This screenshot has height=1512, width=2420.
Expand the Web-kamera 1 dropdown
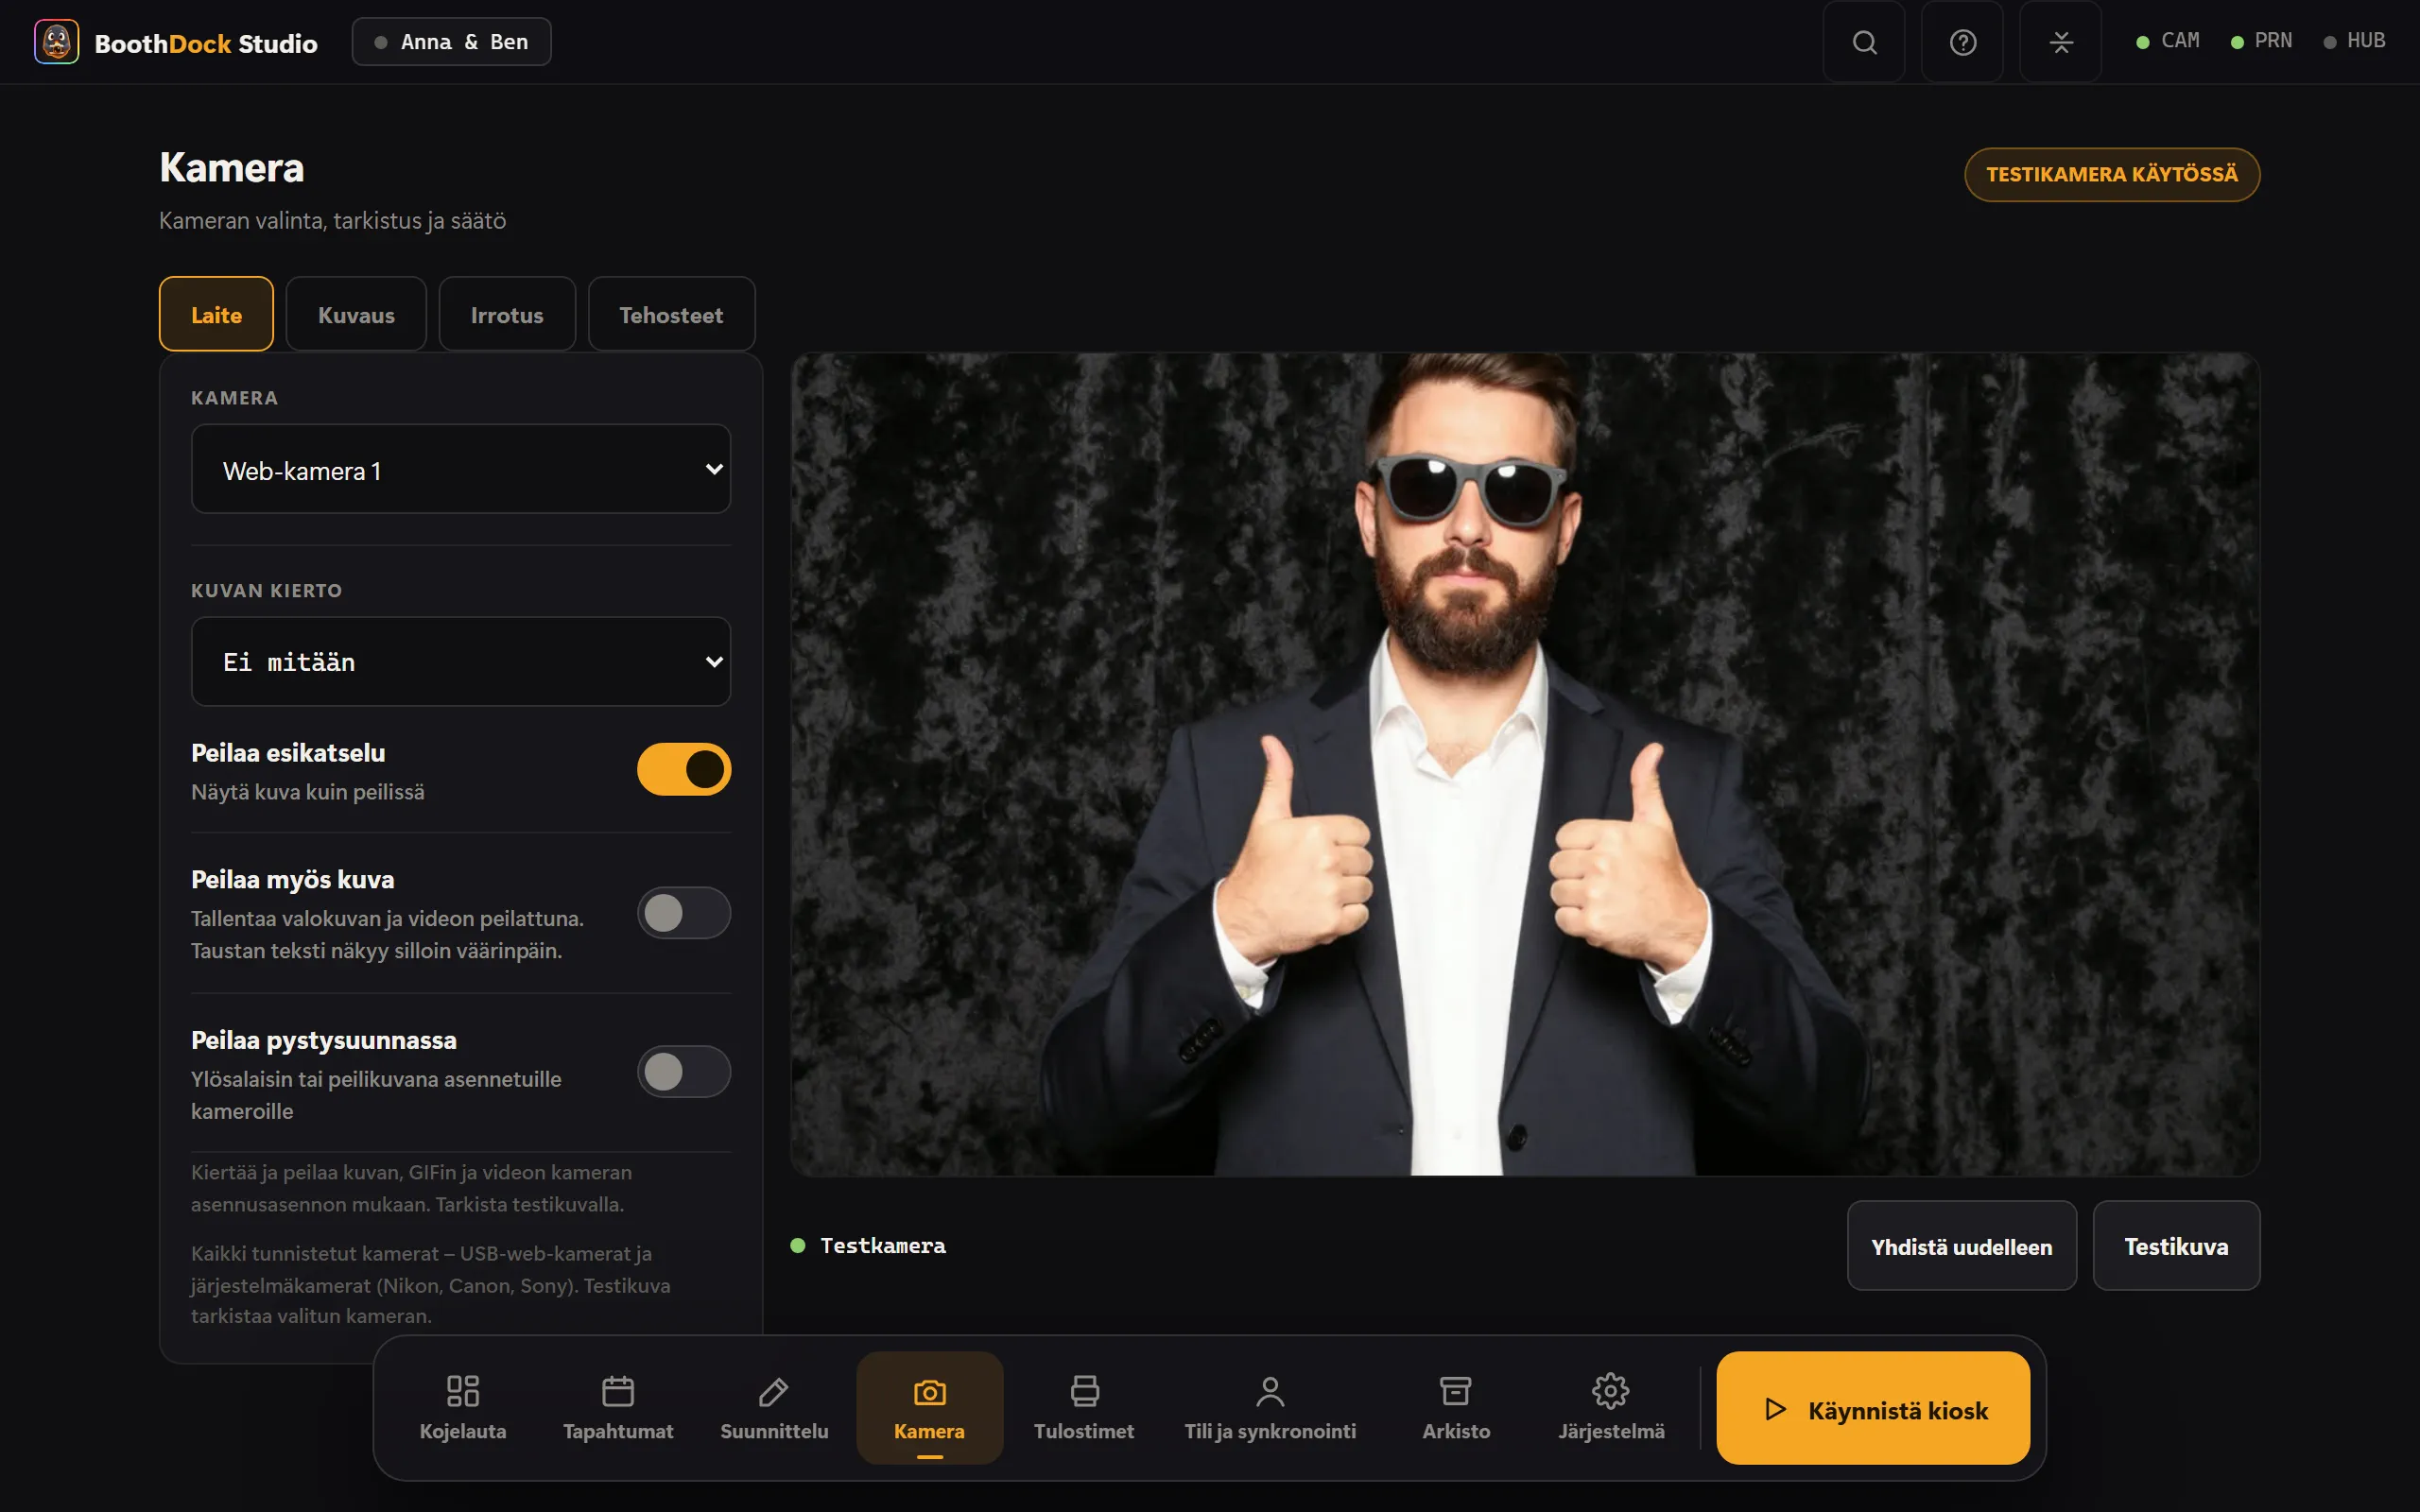click(461, 469)
